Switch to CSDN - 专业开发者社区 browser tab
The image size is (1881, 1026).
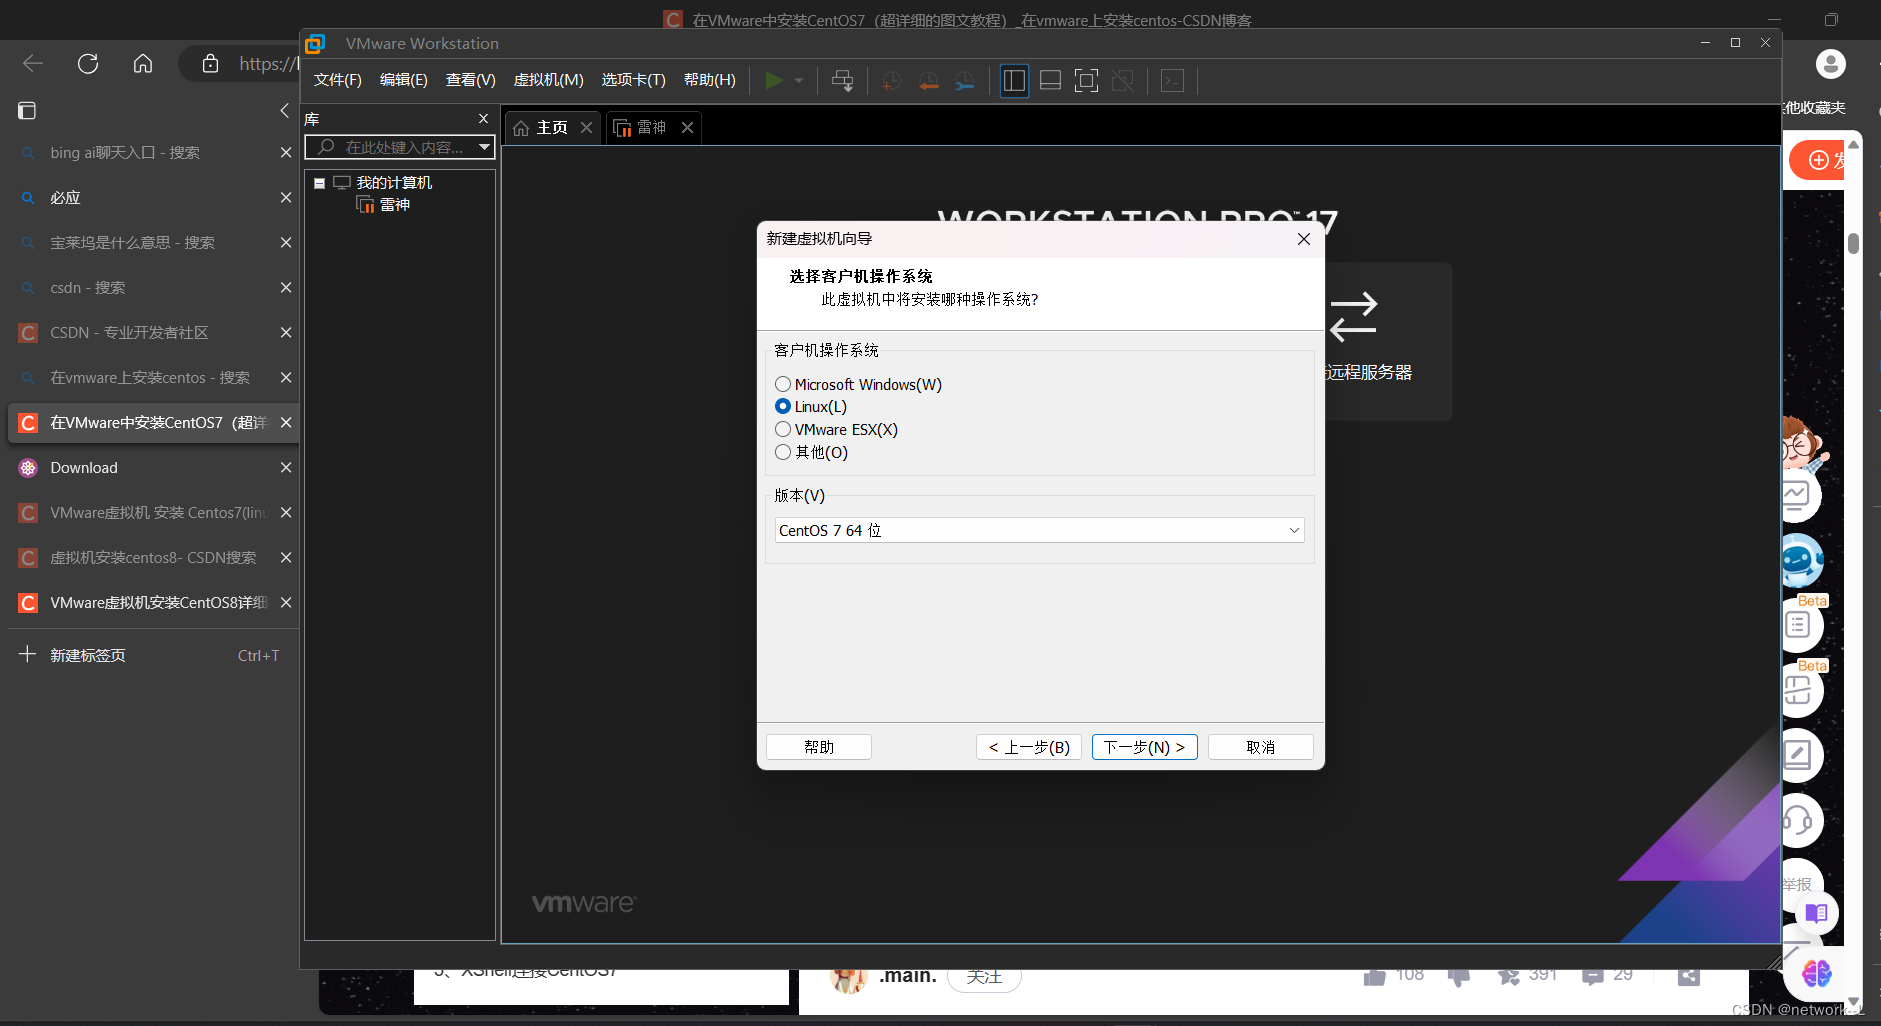153,333
